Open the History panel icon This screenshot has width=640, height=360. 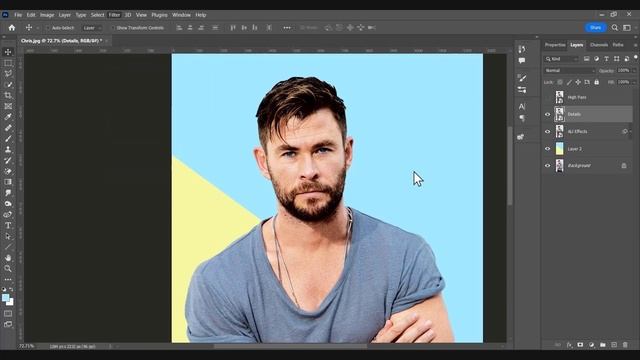click(522, 49)
